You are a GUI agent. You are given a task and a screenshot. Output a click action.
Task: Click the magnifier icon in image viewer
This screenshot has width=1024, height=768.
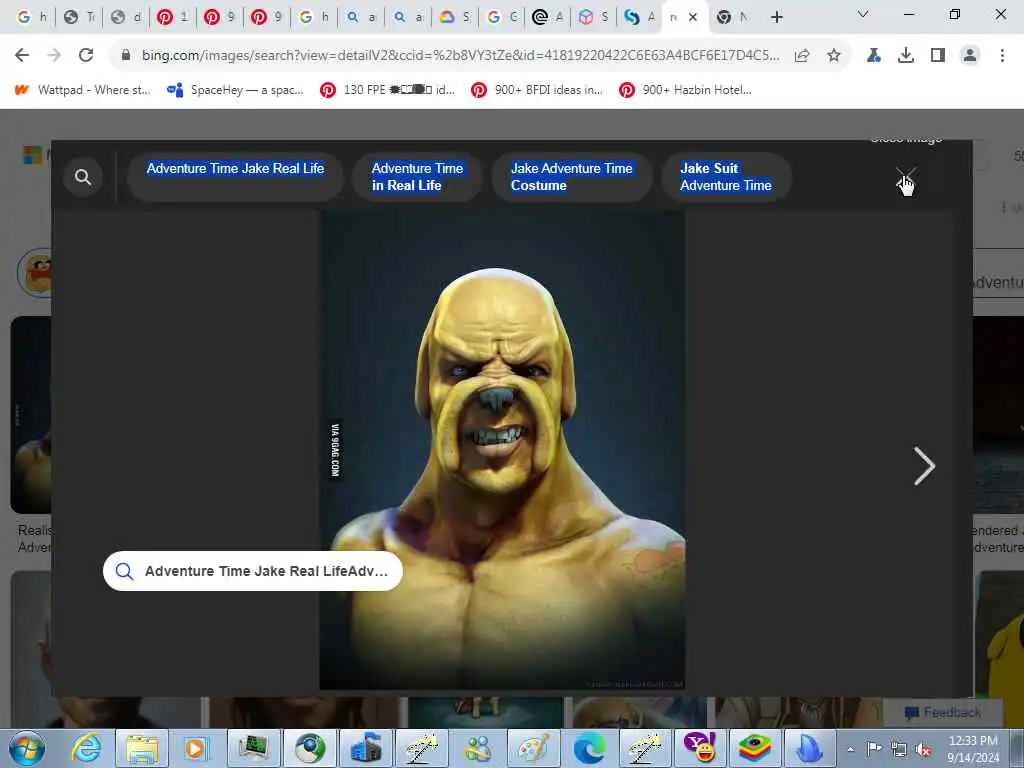83,177
